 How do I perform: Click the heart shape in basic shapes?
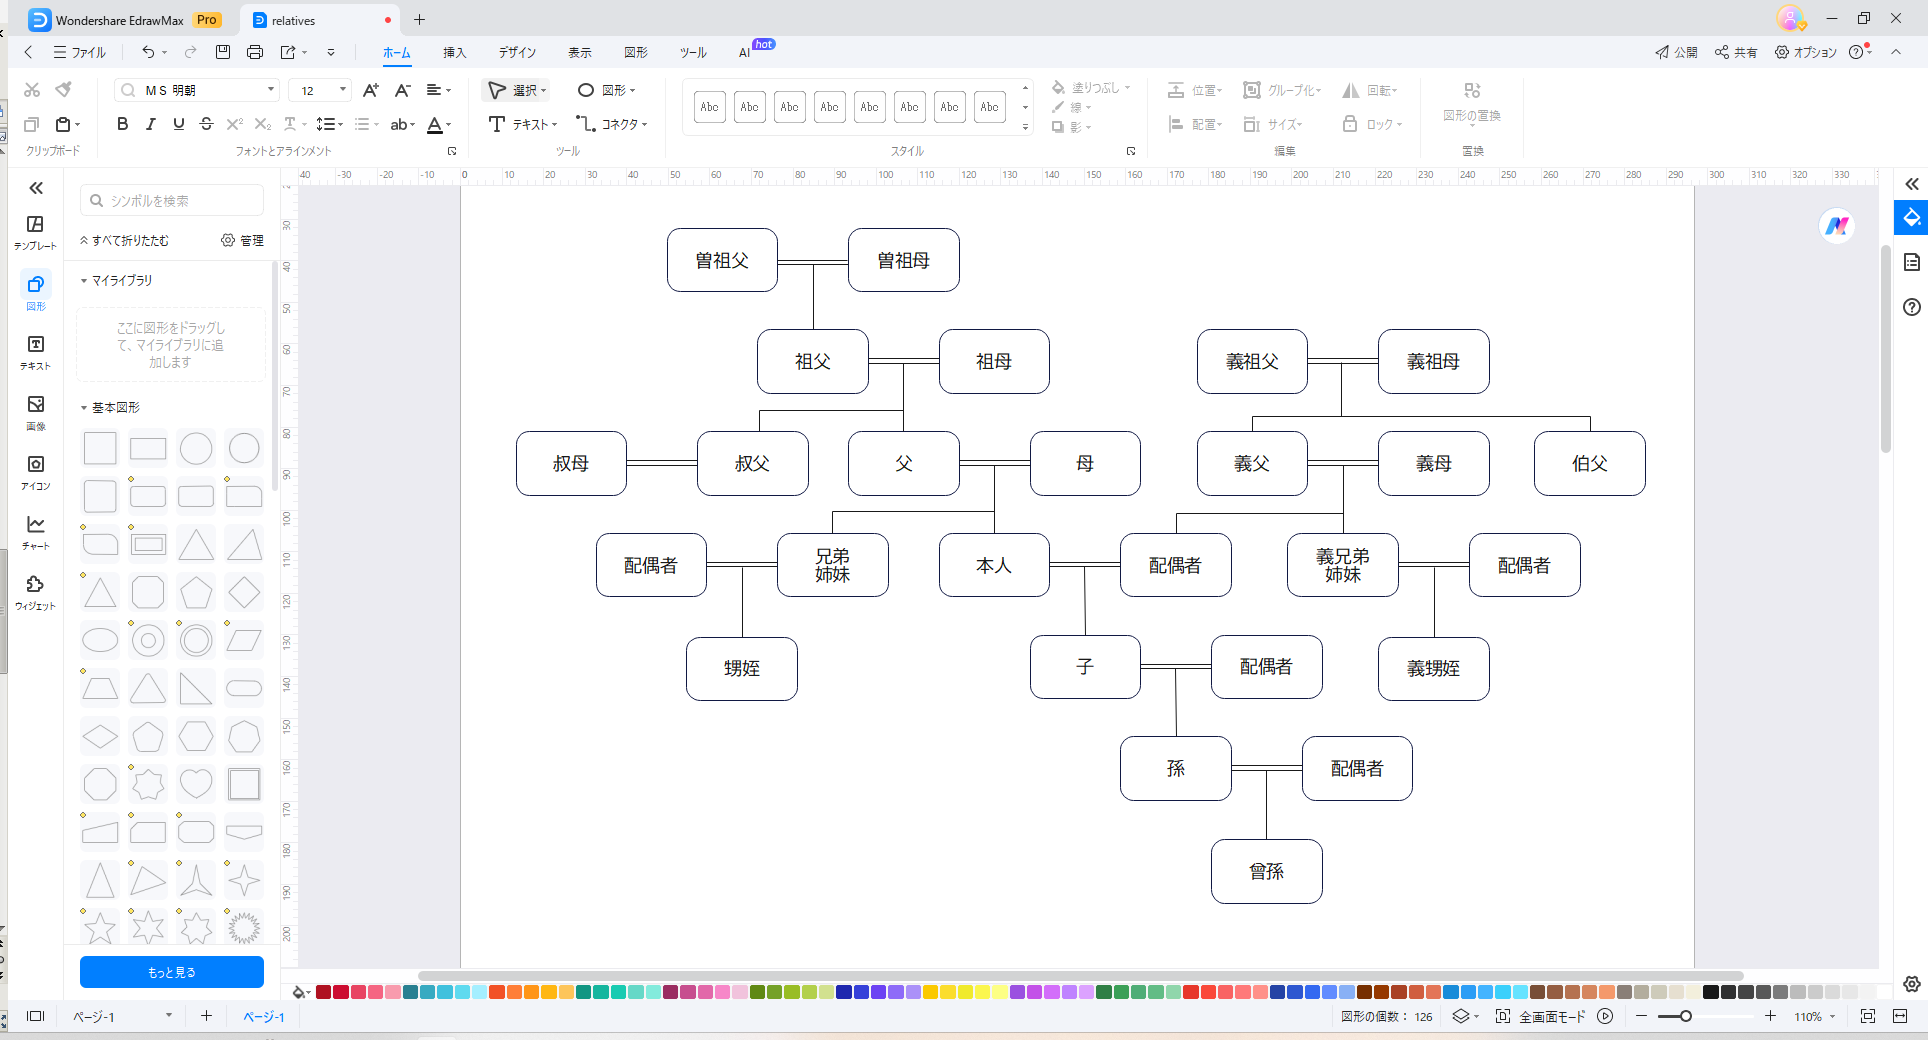196,784
